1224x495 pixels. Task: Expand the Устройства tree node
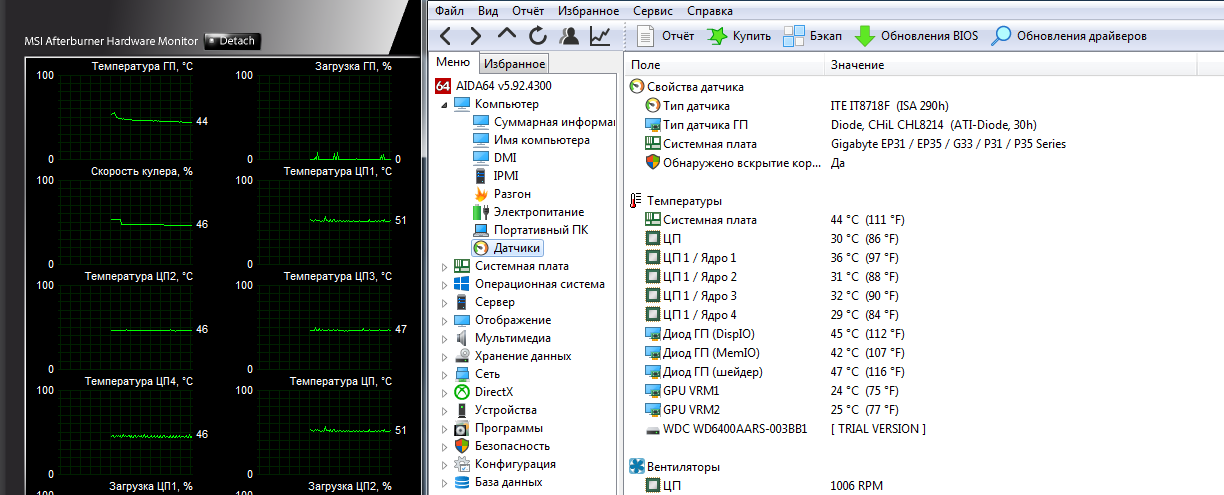[445, 410]
